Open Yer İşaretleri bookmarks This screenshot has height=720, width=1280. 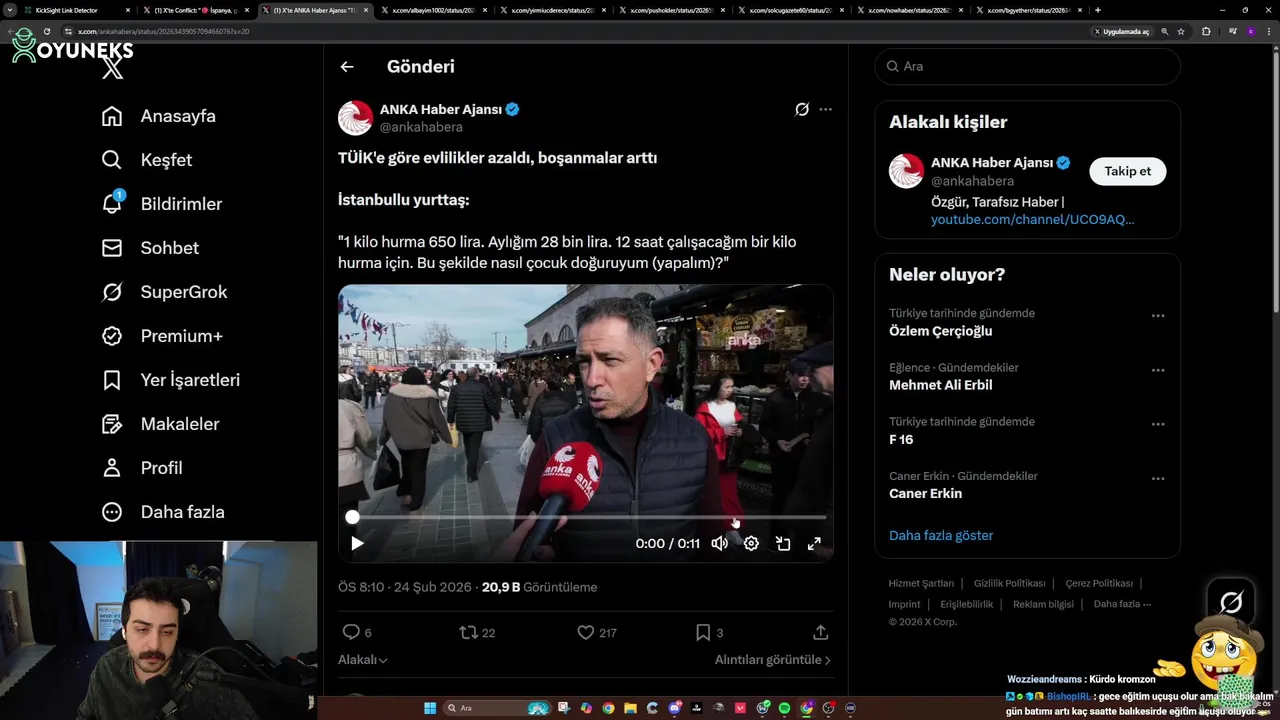point(171,380)
